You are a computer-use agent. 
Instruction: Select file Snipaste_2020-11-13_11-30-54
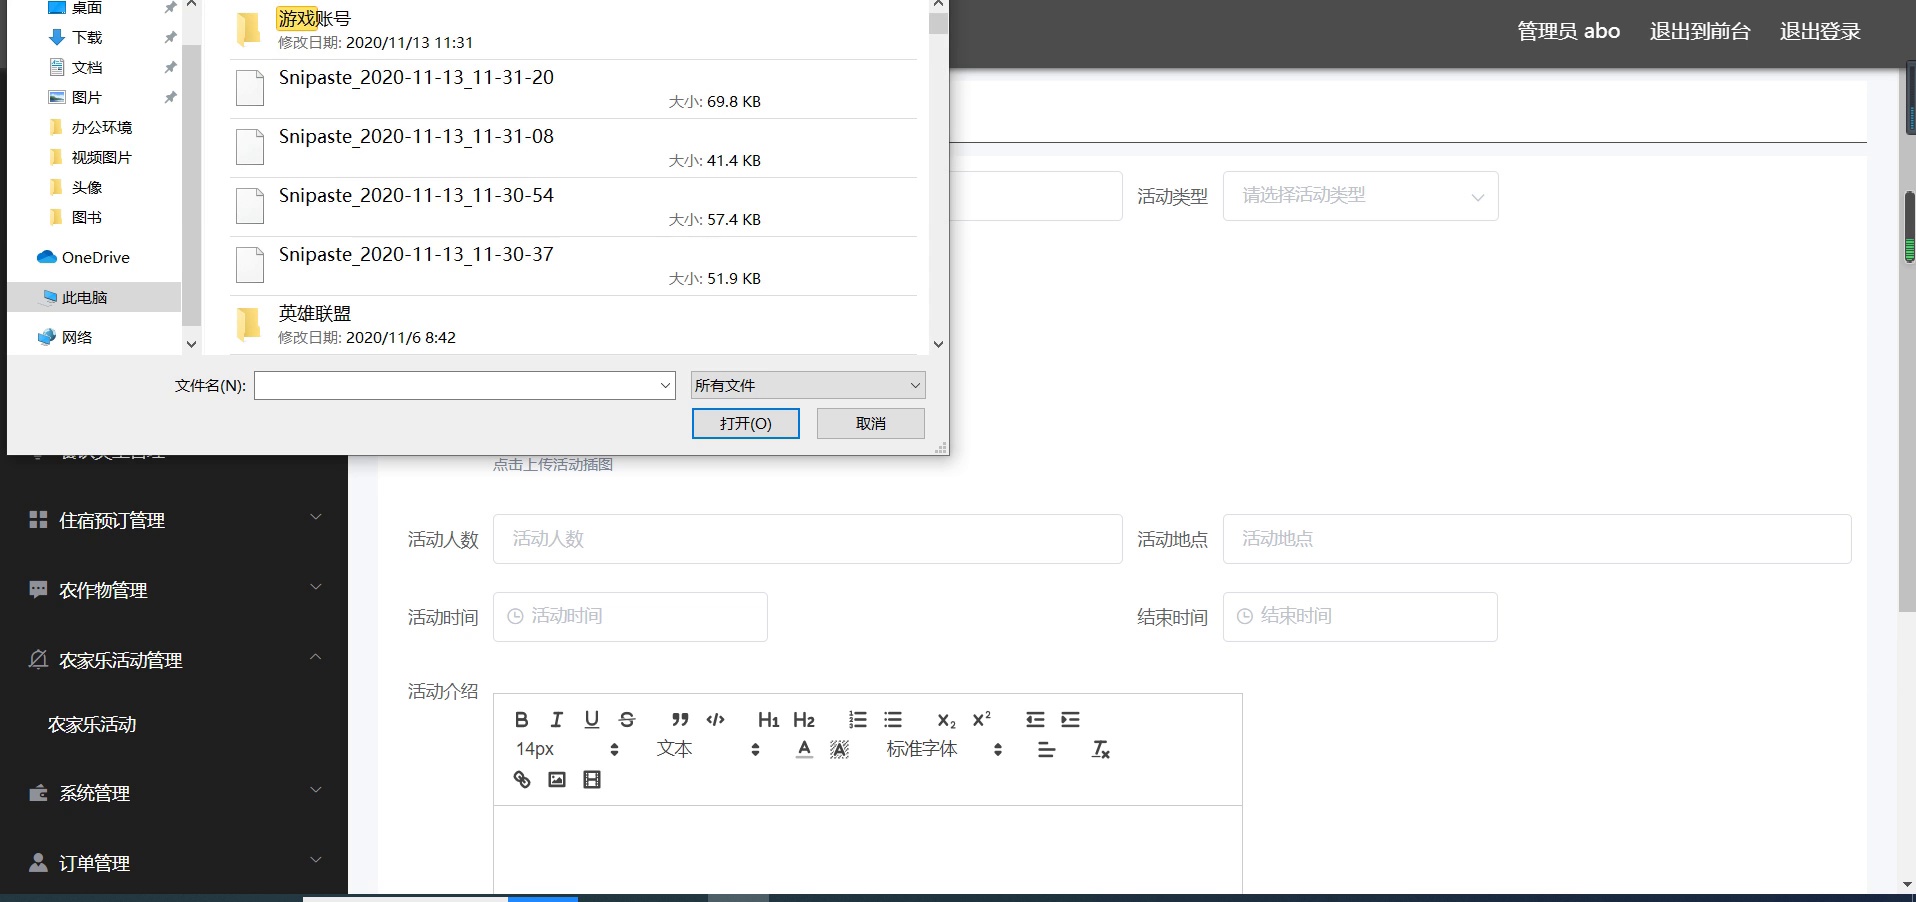tap(573, 207)
